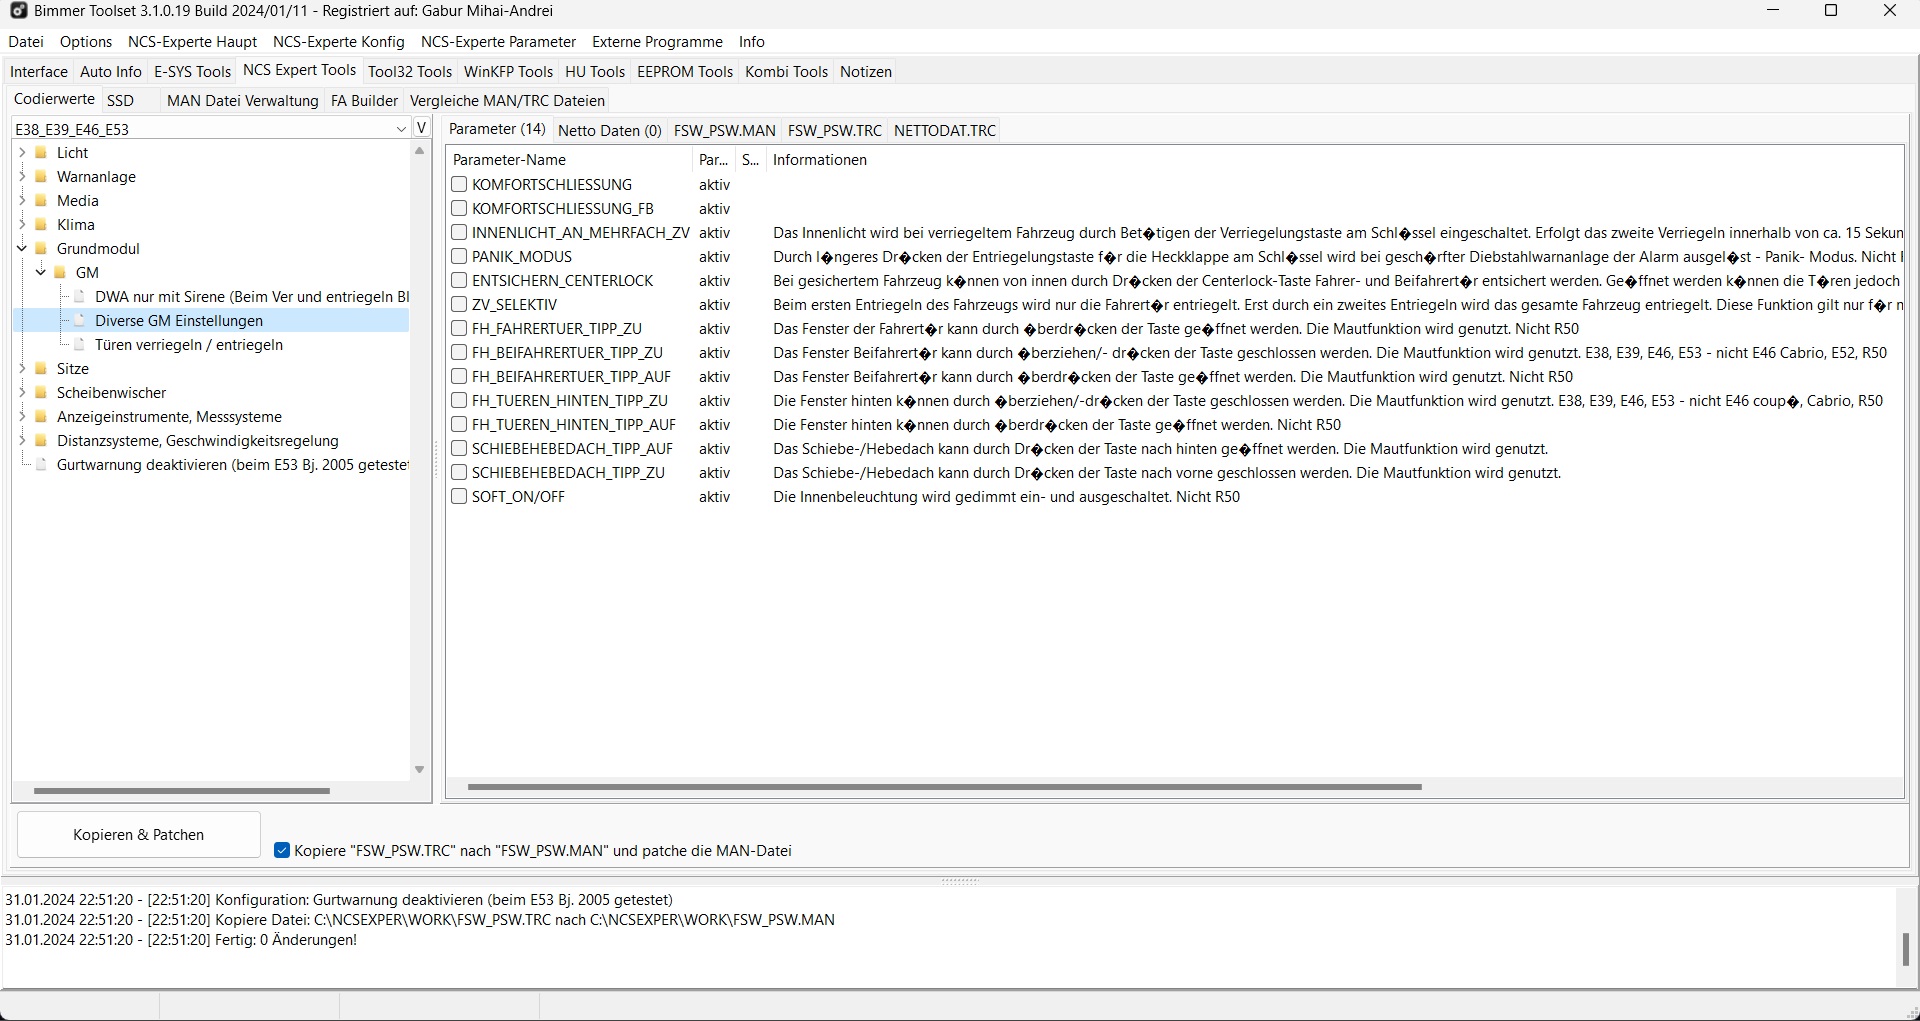1920x1021 pixels.
Task: Click the Kopieren & Patchen button
Action: pyautogui.click(x=139, y=835)
